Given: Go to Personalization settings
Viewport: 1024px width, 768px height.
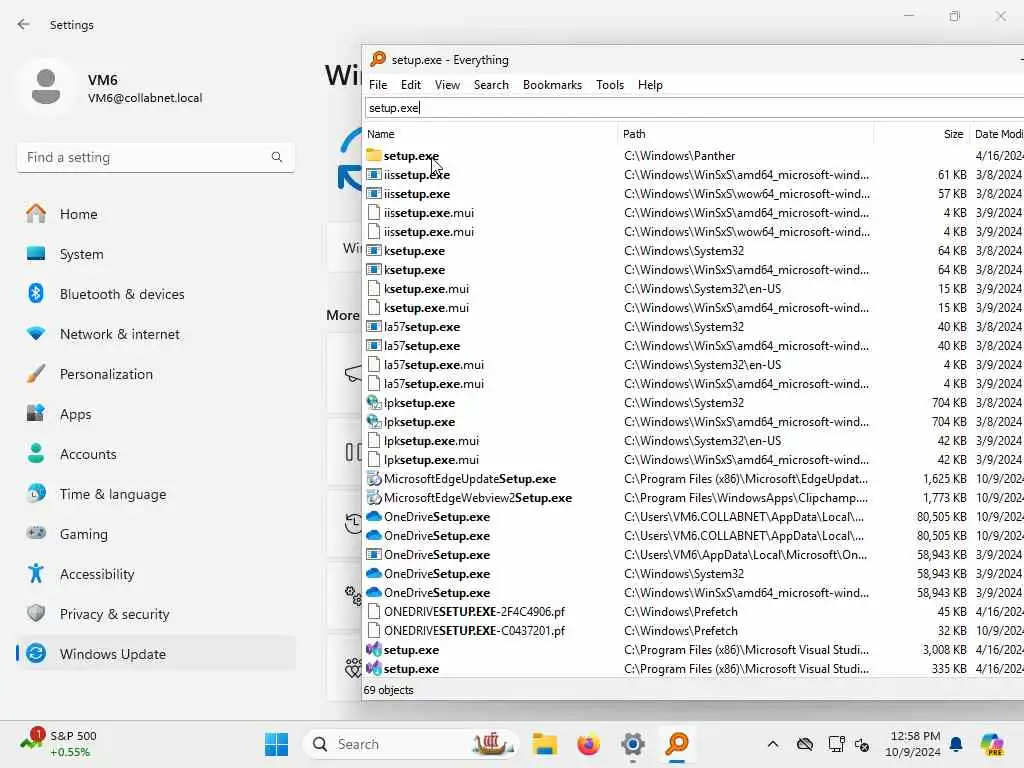Looking at the screenshot, I should point(155,374).
